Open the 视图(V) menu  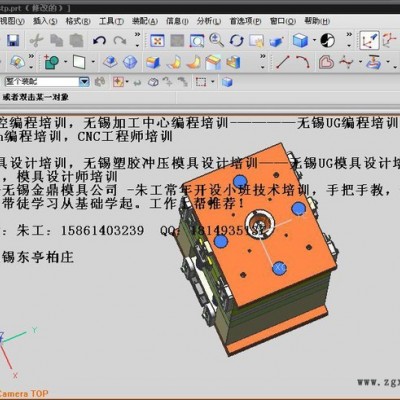(12, 21)
